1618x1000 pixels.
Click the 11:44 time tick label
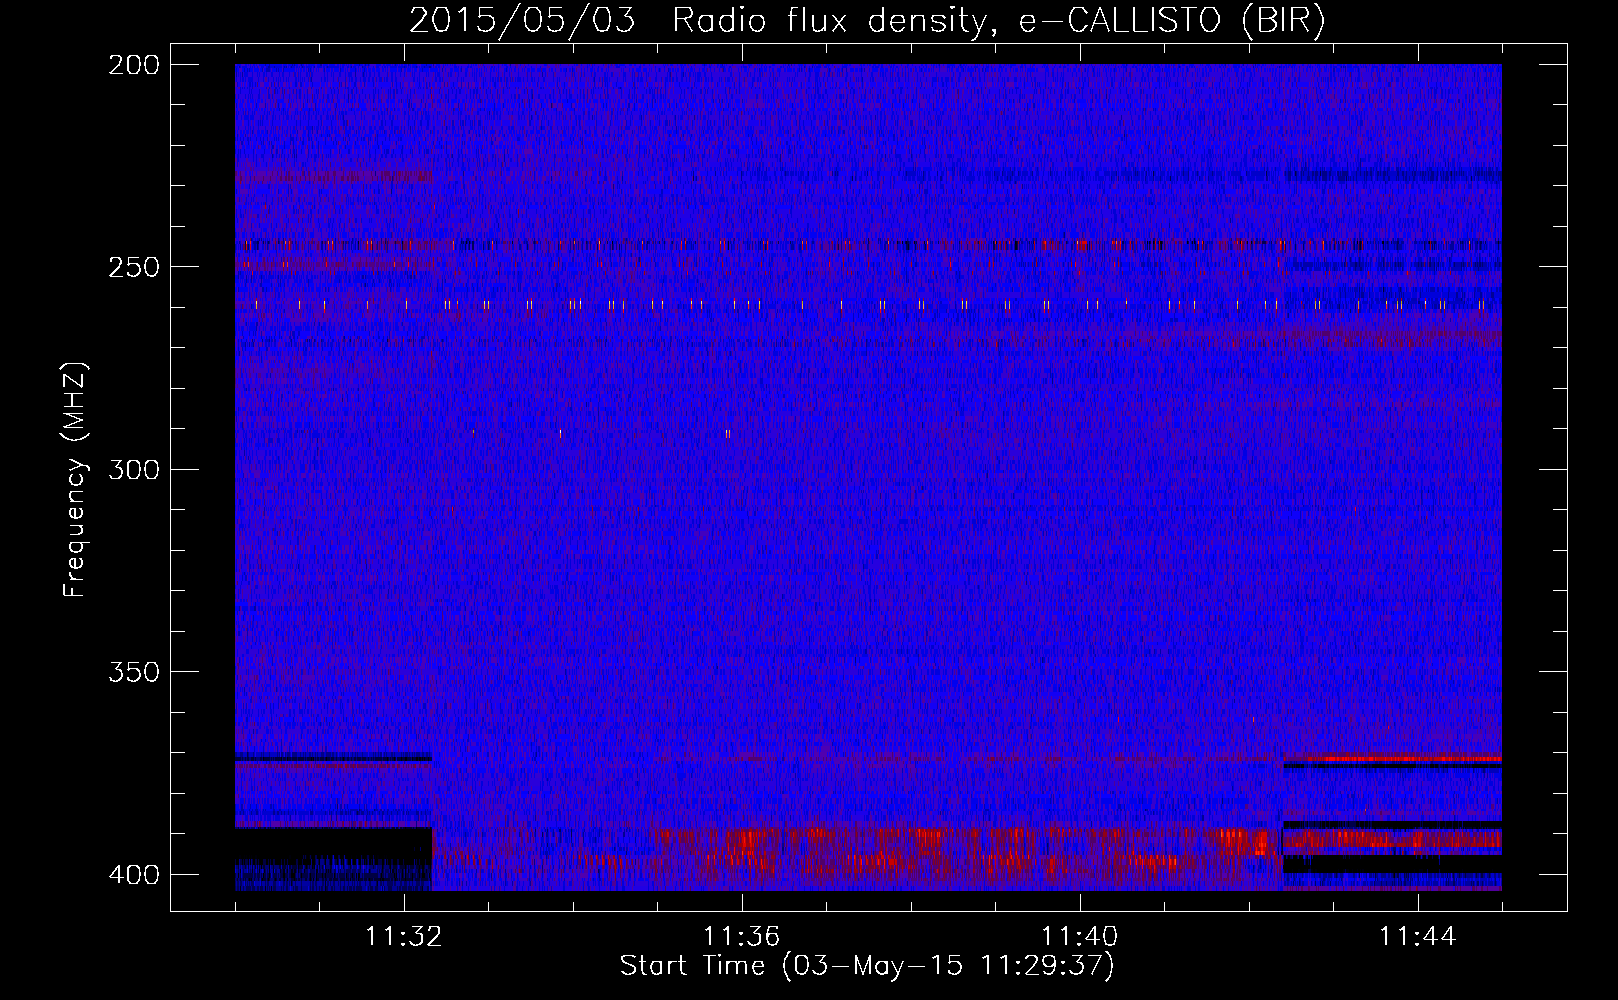point(1417,936)
